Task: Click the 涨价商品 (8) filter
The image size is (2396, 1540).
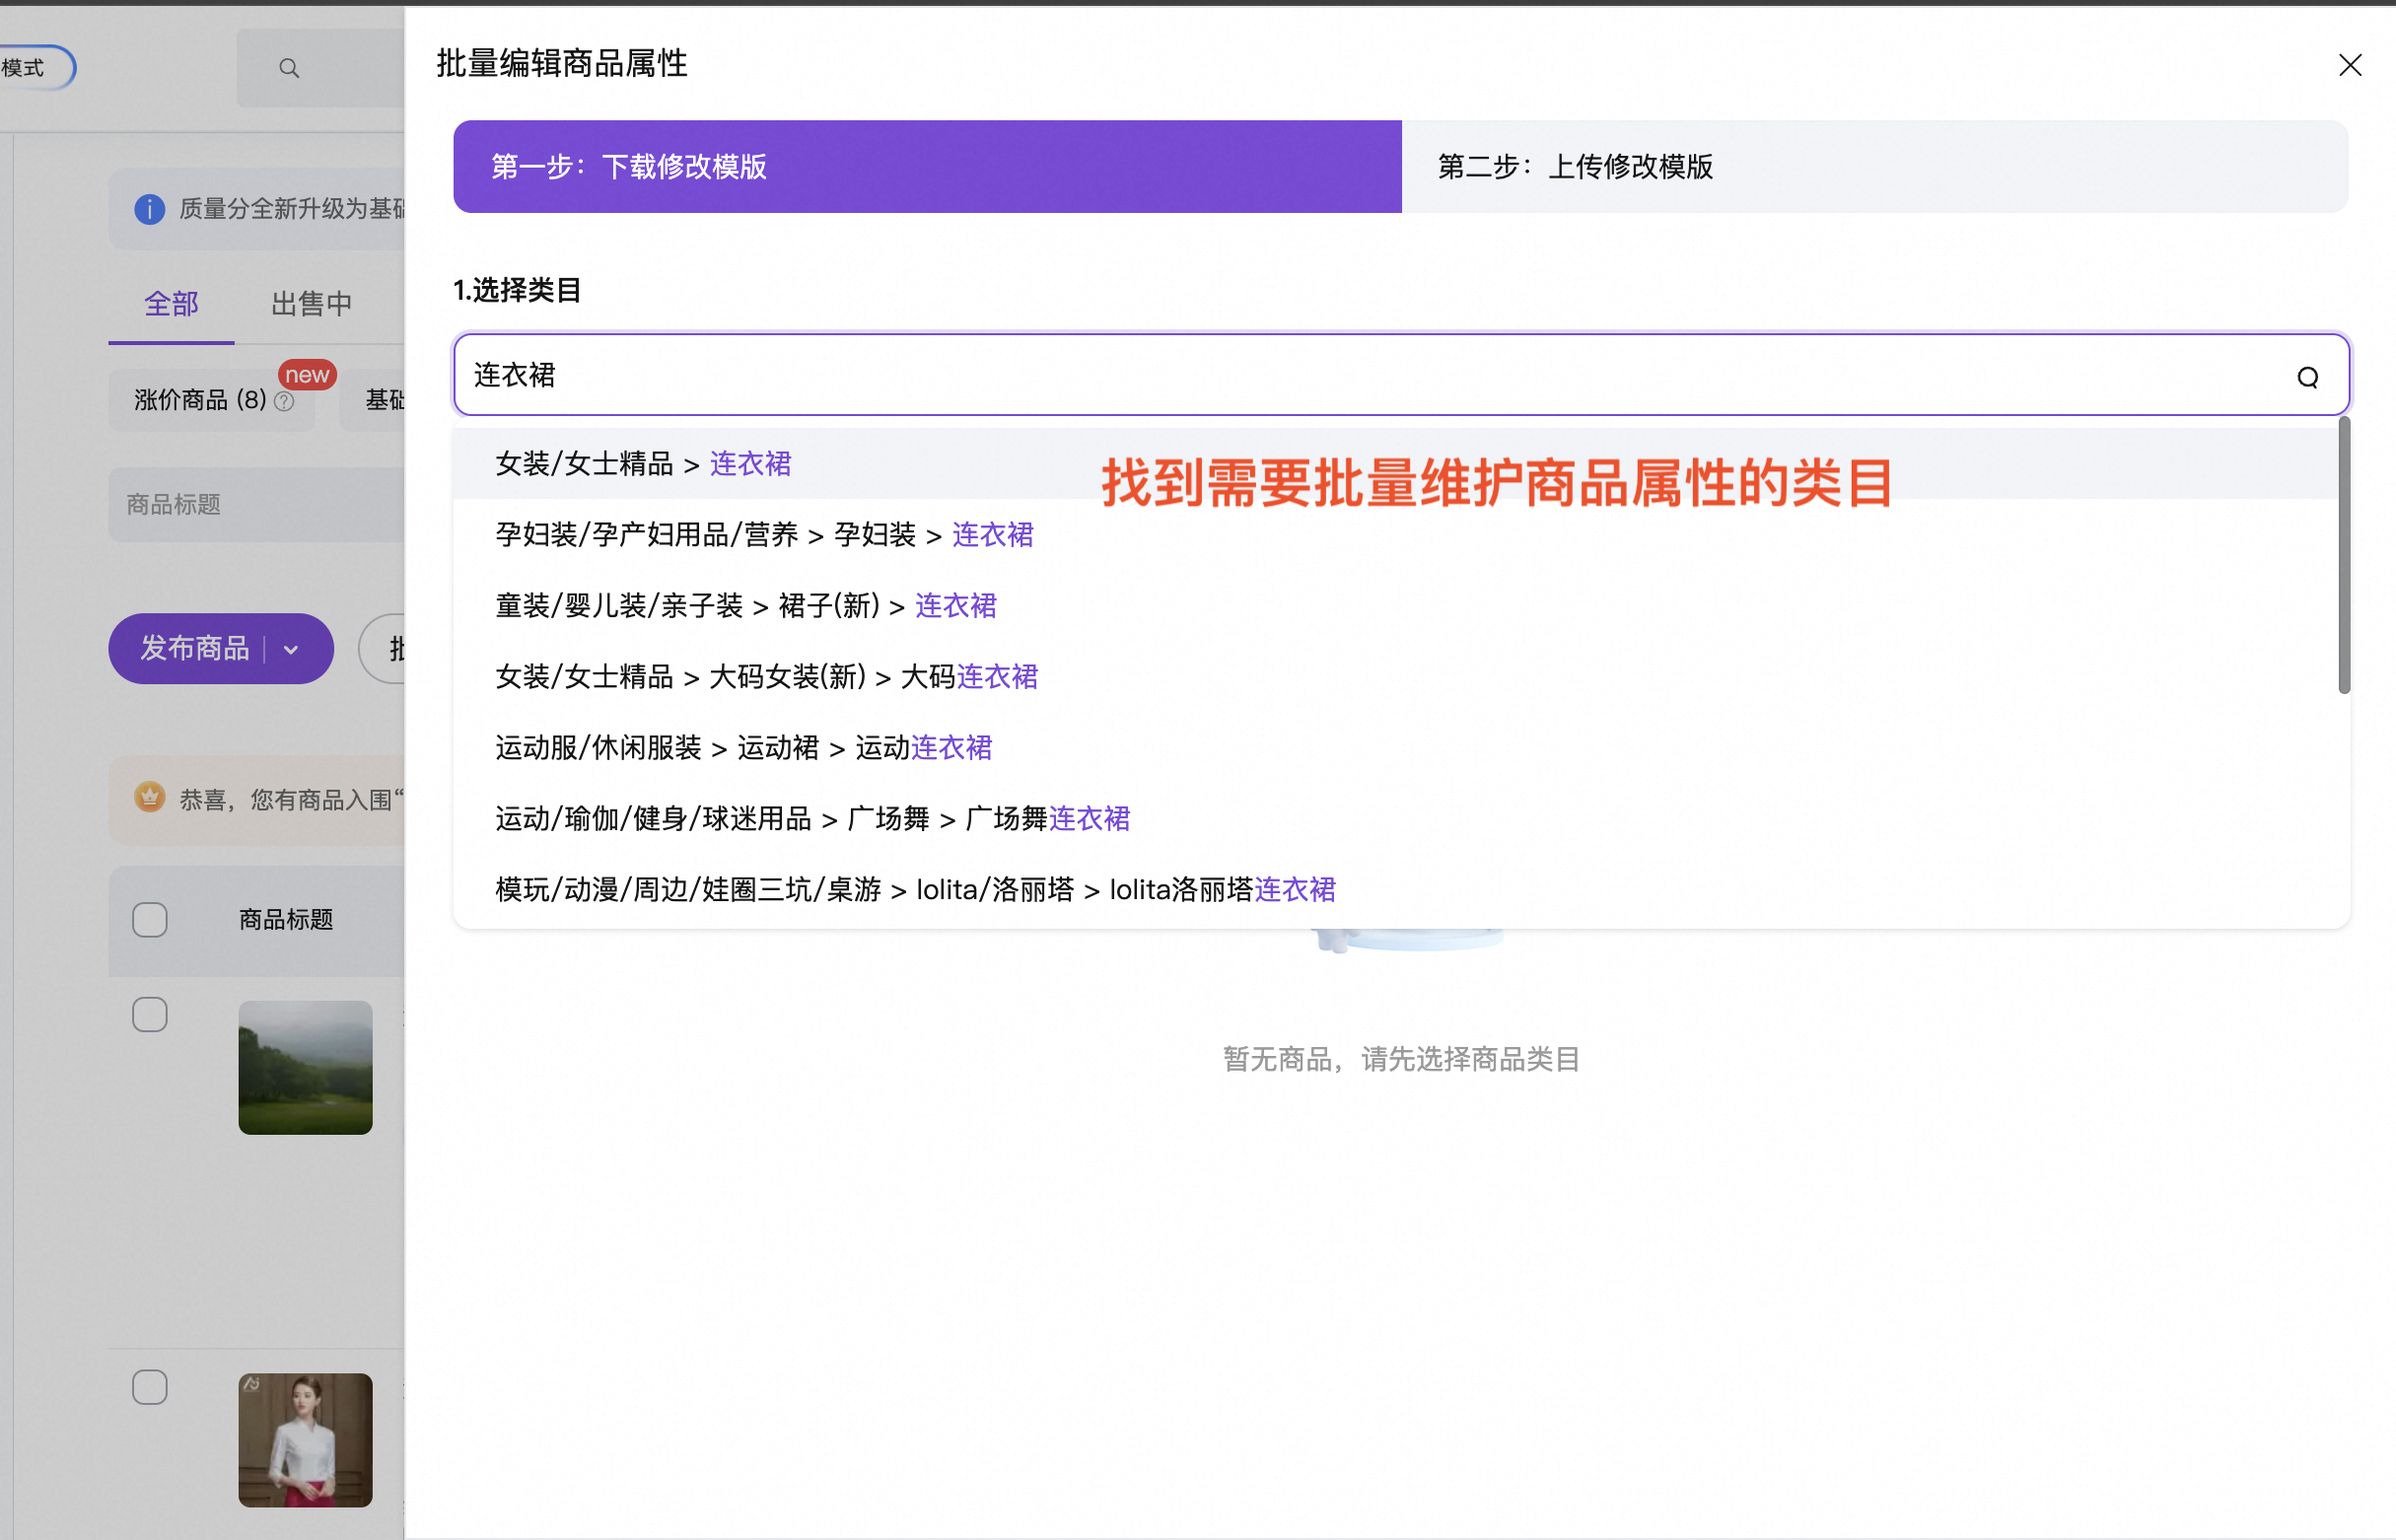Action: [212, 400]
